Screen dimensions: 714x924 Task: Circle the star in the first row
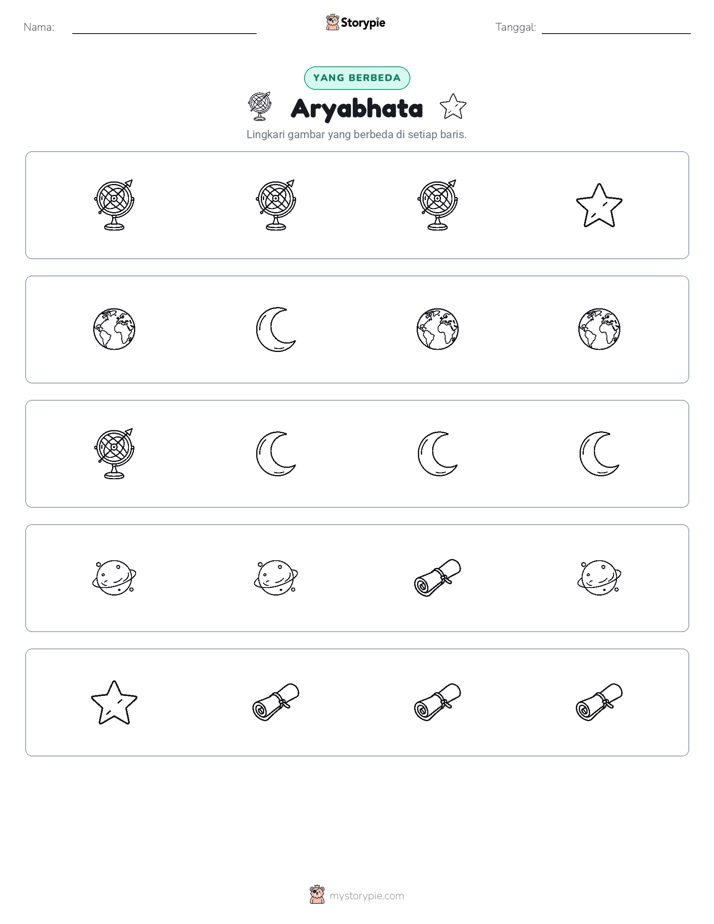point(599,205)
